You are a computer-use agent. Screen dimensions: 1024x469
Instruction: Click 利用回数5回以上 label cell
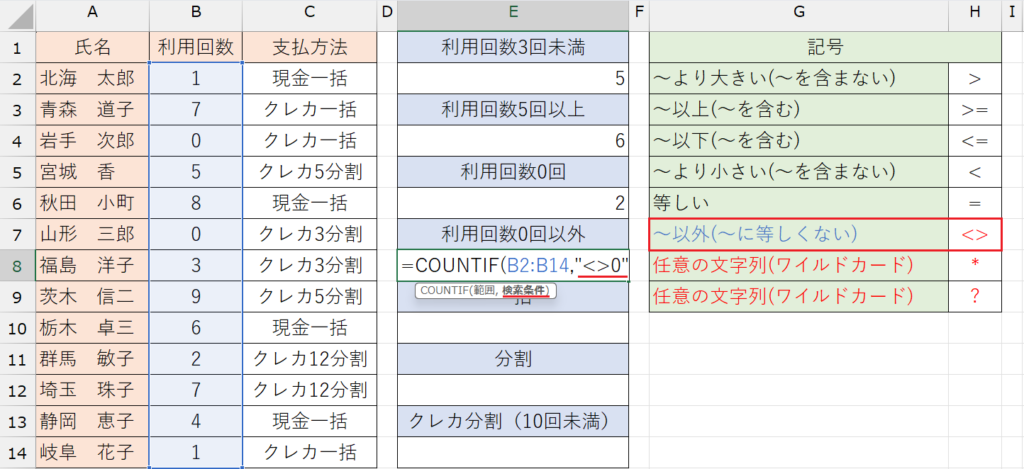(513, 110)
